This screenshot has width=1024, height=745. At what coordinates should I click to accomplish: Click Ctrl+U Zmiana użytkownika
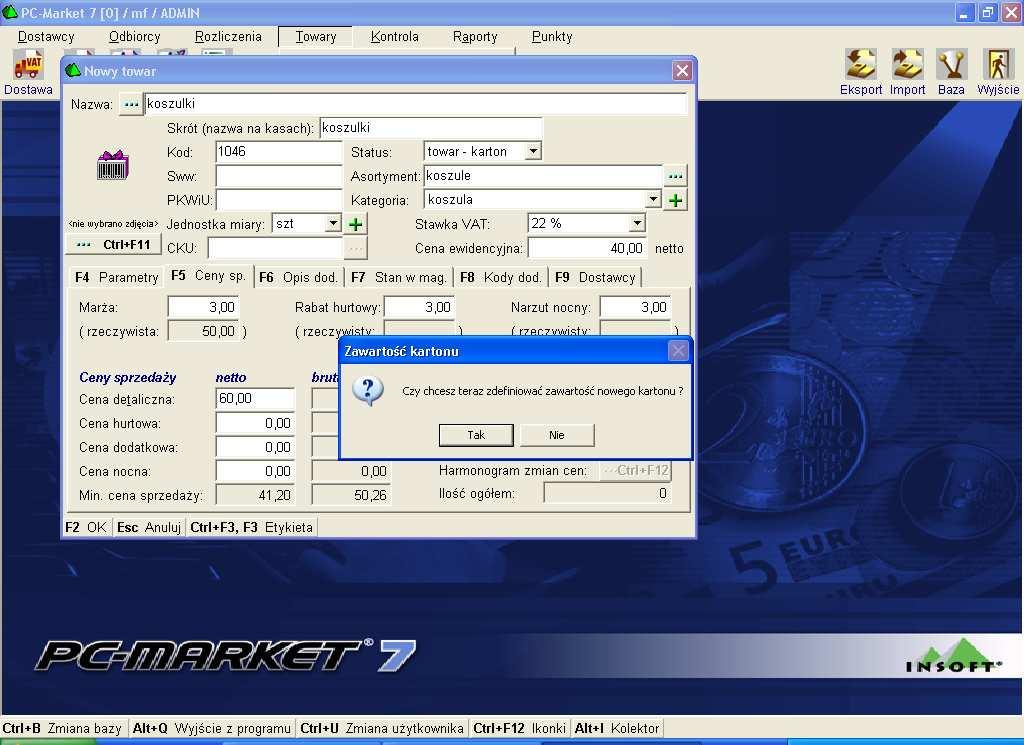click(x=382, y=728)
